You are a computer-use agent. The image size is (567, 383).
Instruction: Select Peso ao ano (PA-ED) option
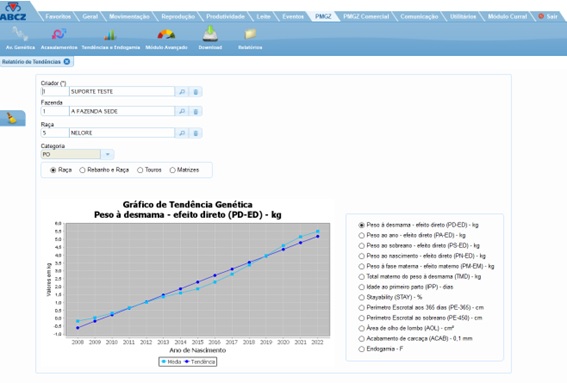tap(361, 235)
